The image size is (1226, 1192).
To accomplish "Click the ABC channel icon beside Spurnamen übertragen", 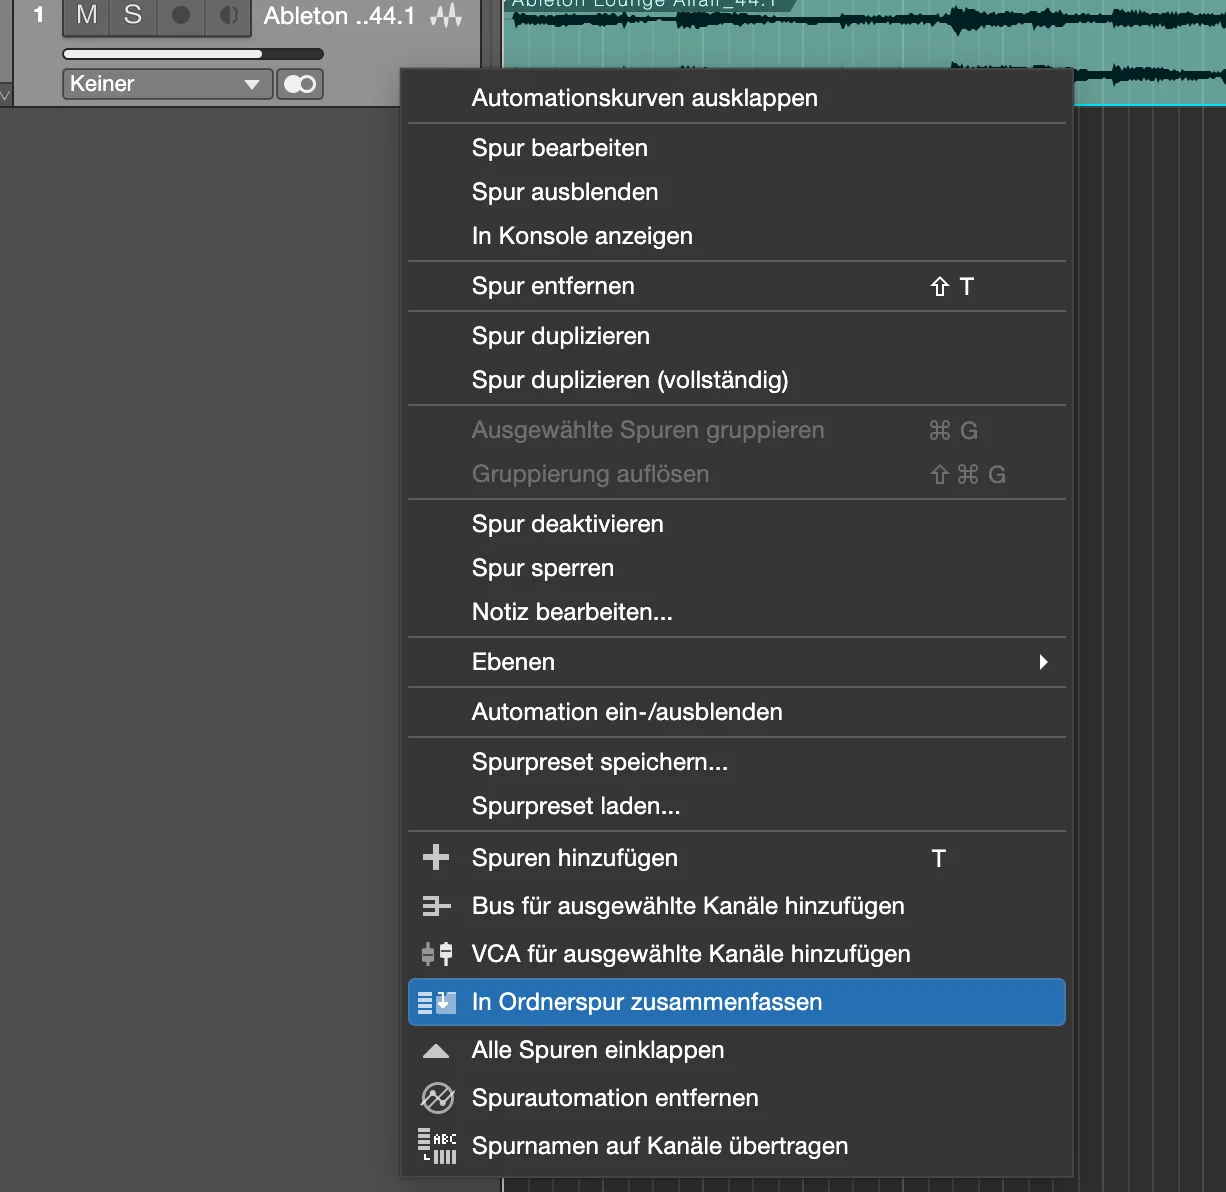I will (x=437, y=1146).
